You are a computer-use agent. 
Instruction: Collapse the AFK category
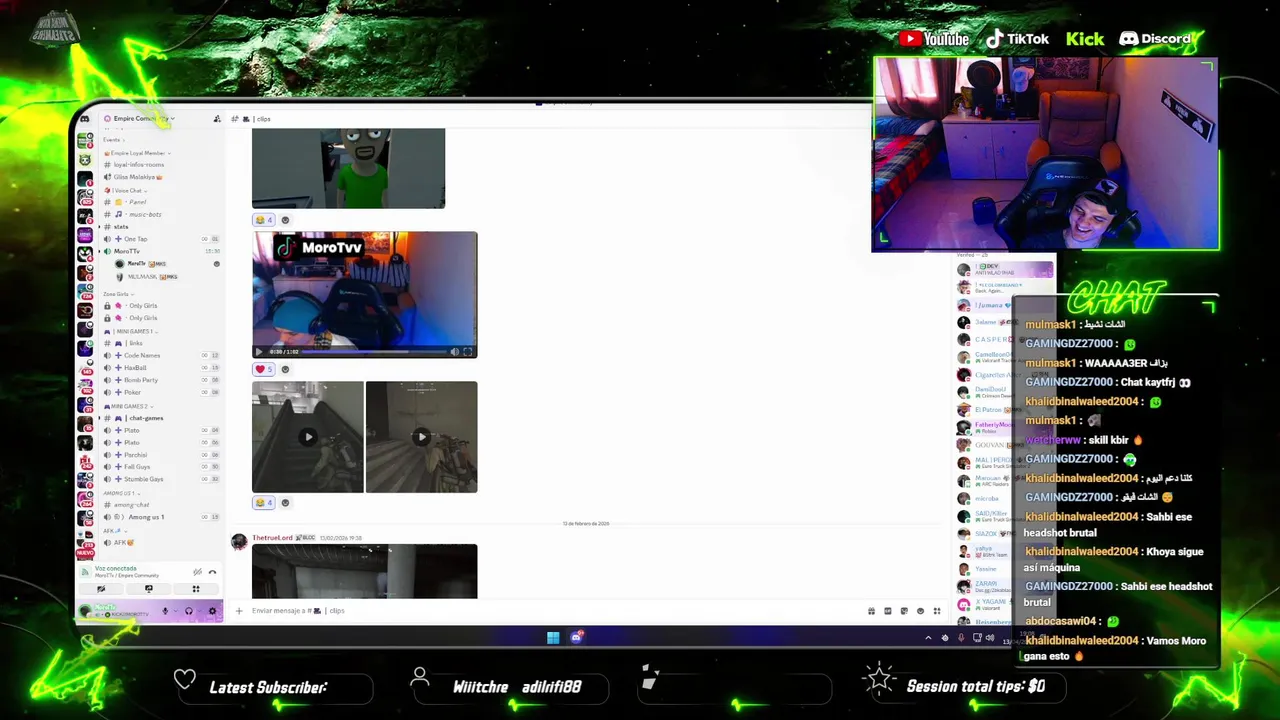click(116, 531)
